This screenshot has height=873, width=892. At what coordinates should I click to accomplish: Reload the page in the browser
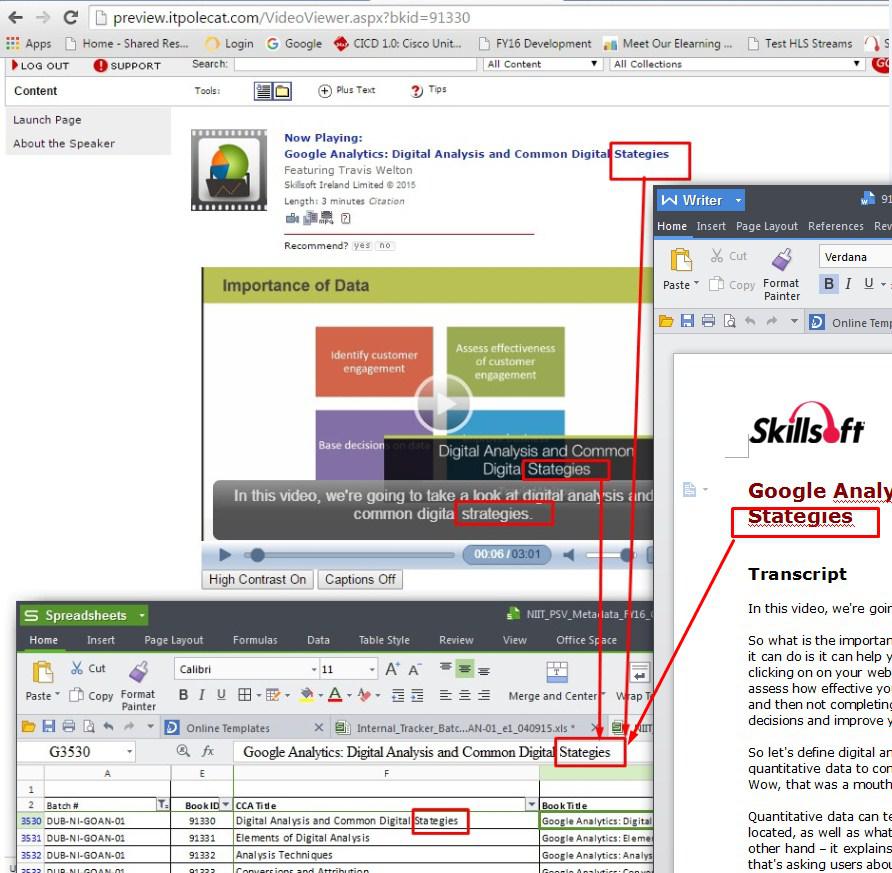71,17
